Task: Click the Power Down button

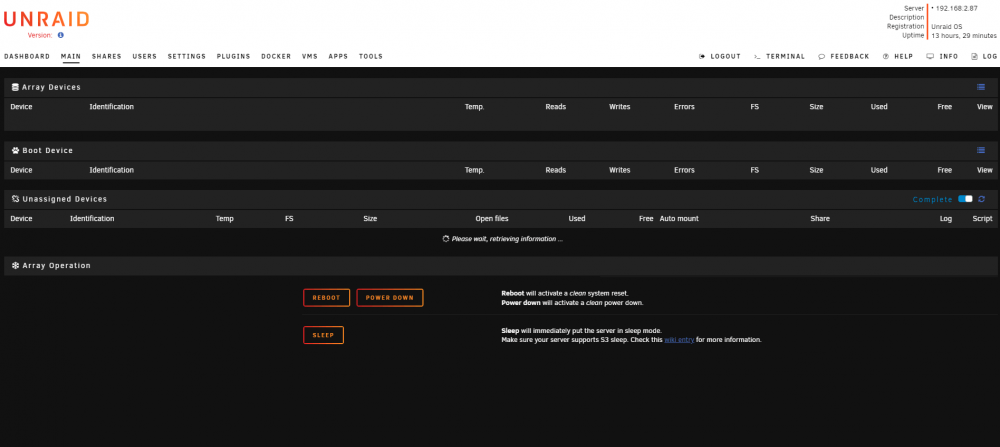Action: (390, 298)
